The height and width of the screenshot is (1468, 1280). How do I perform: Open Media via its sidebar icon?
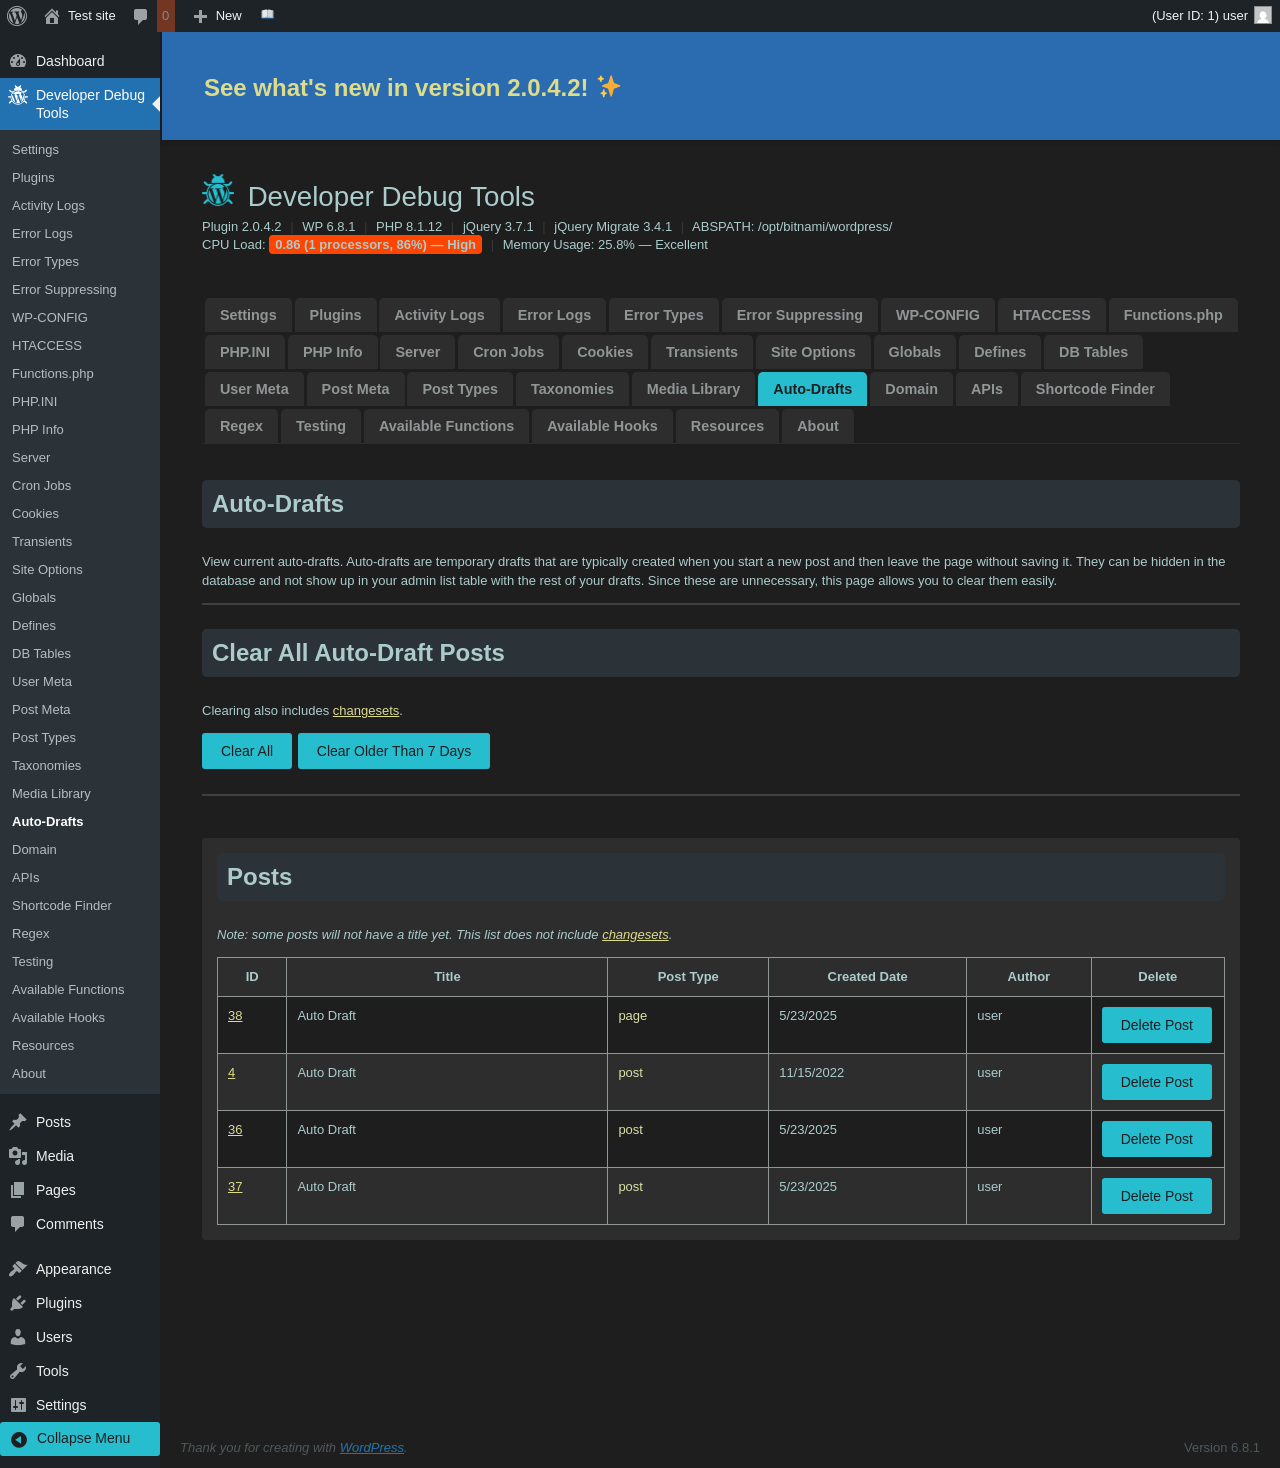click(x=18, y=1156)
